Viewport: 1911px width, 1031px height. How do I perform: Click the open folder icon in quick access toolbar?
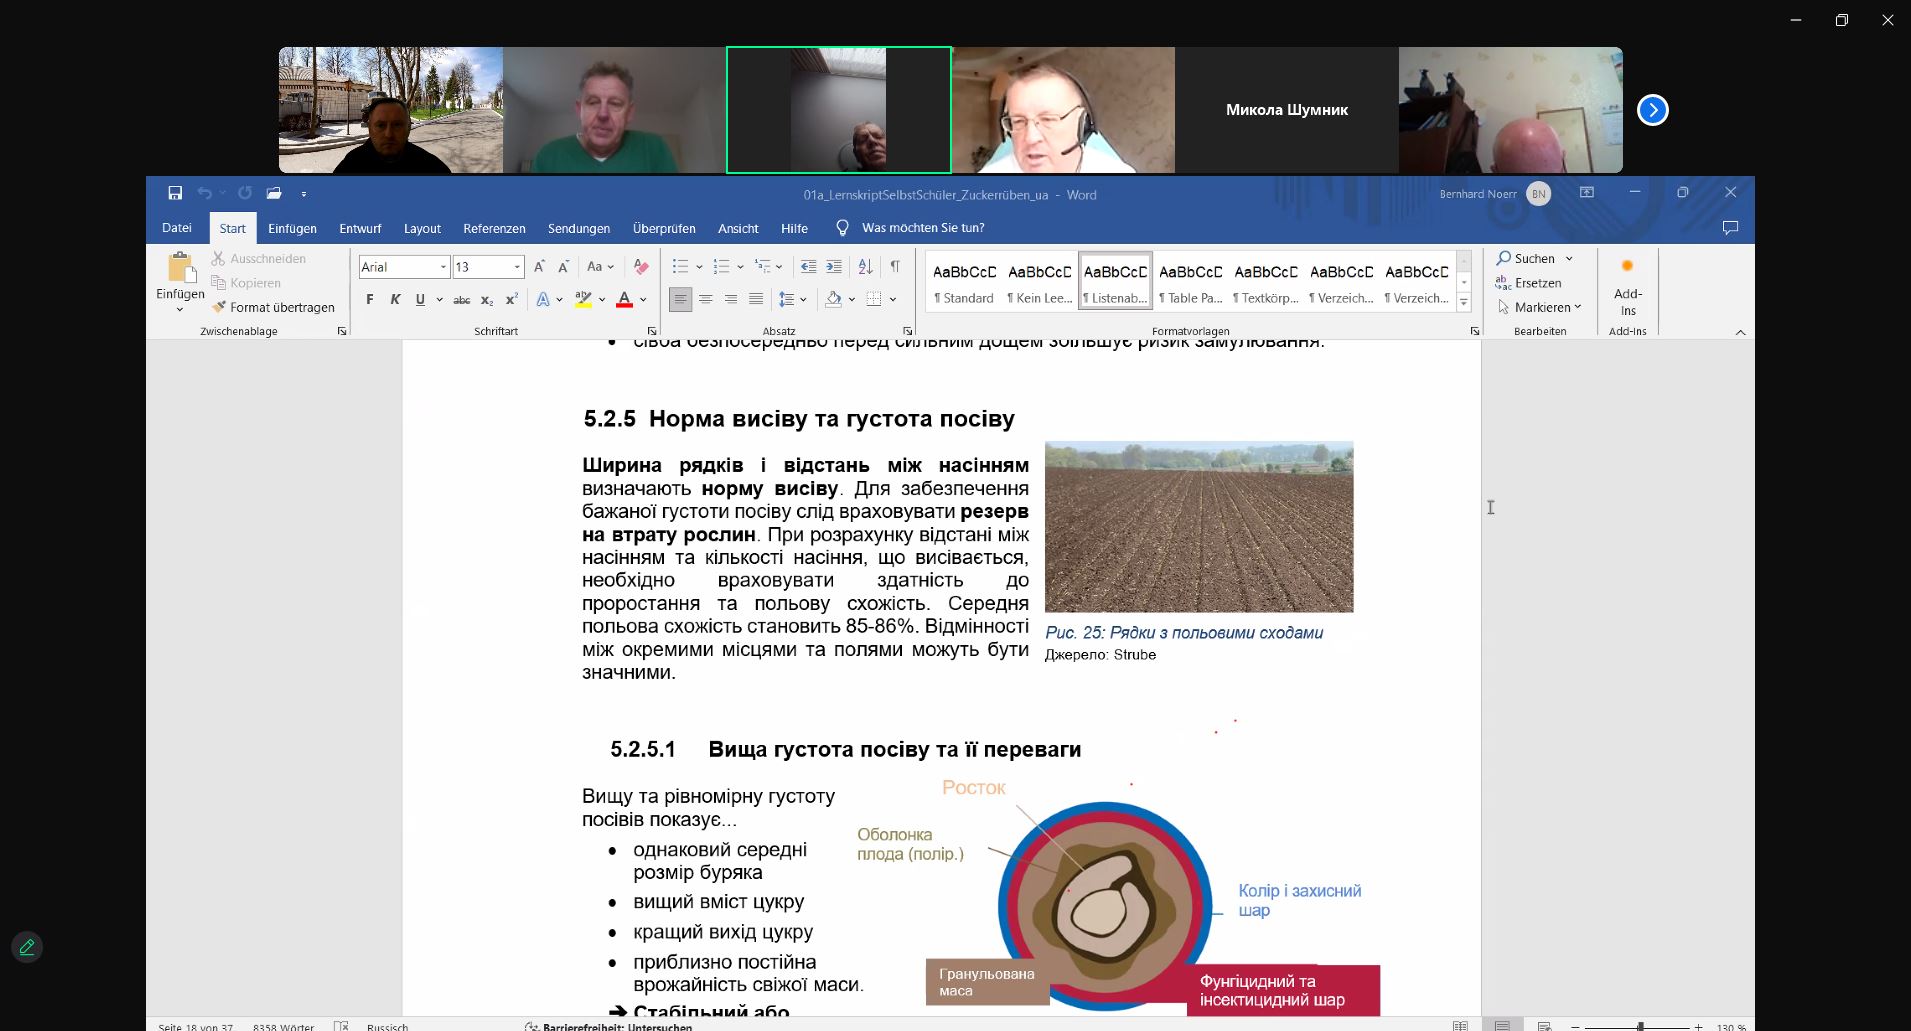pos(274,193)
